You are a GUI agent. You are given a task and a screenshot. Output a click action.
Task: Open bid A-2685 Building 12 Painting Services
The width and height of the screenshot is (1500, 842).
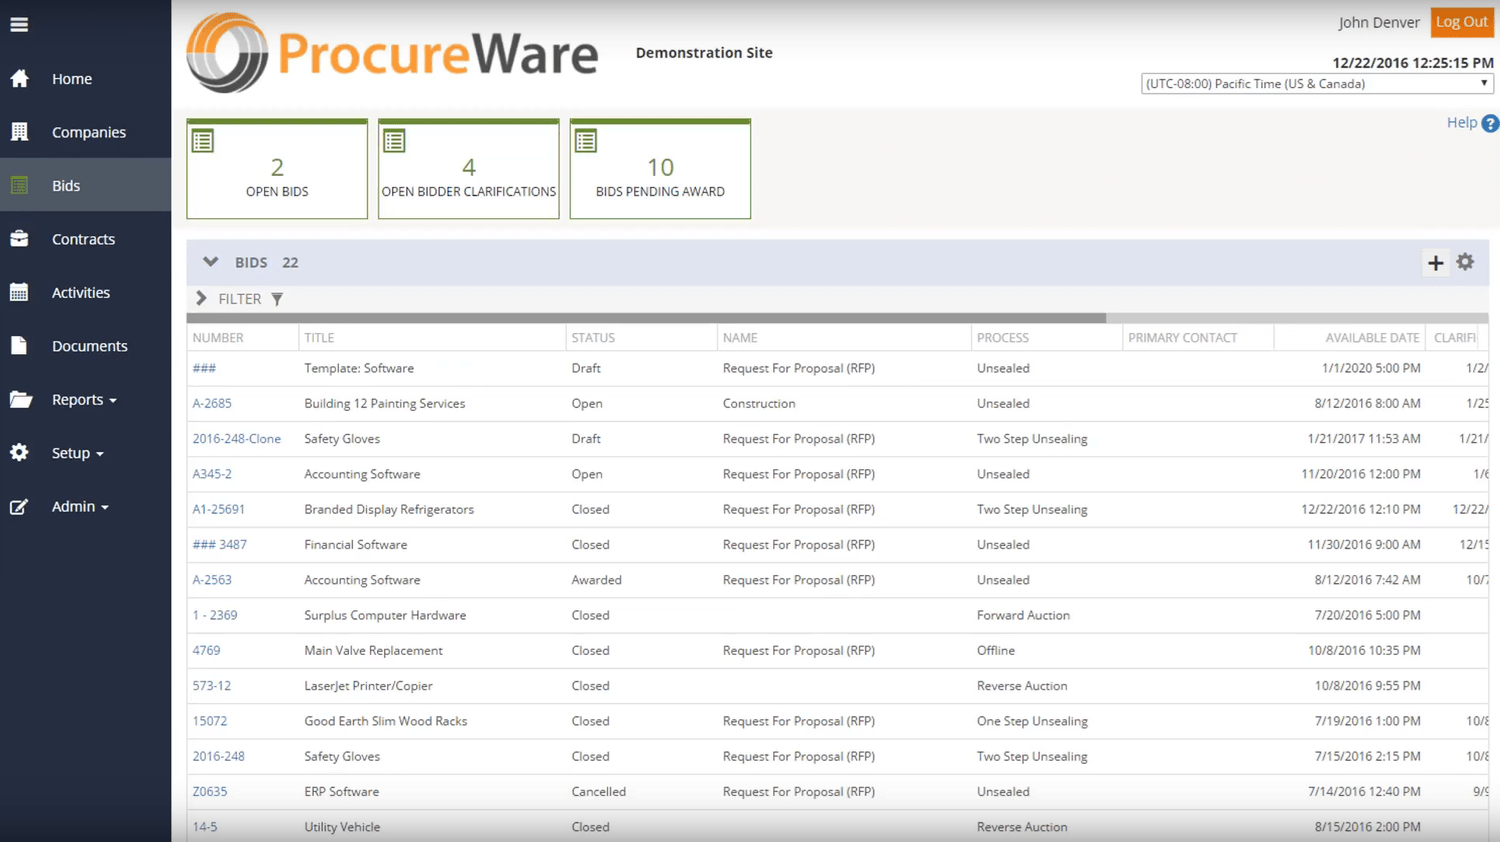tap(212, 403)
